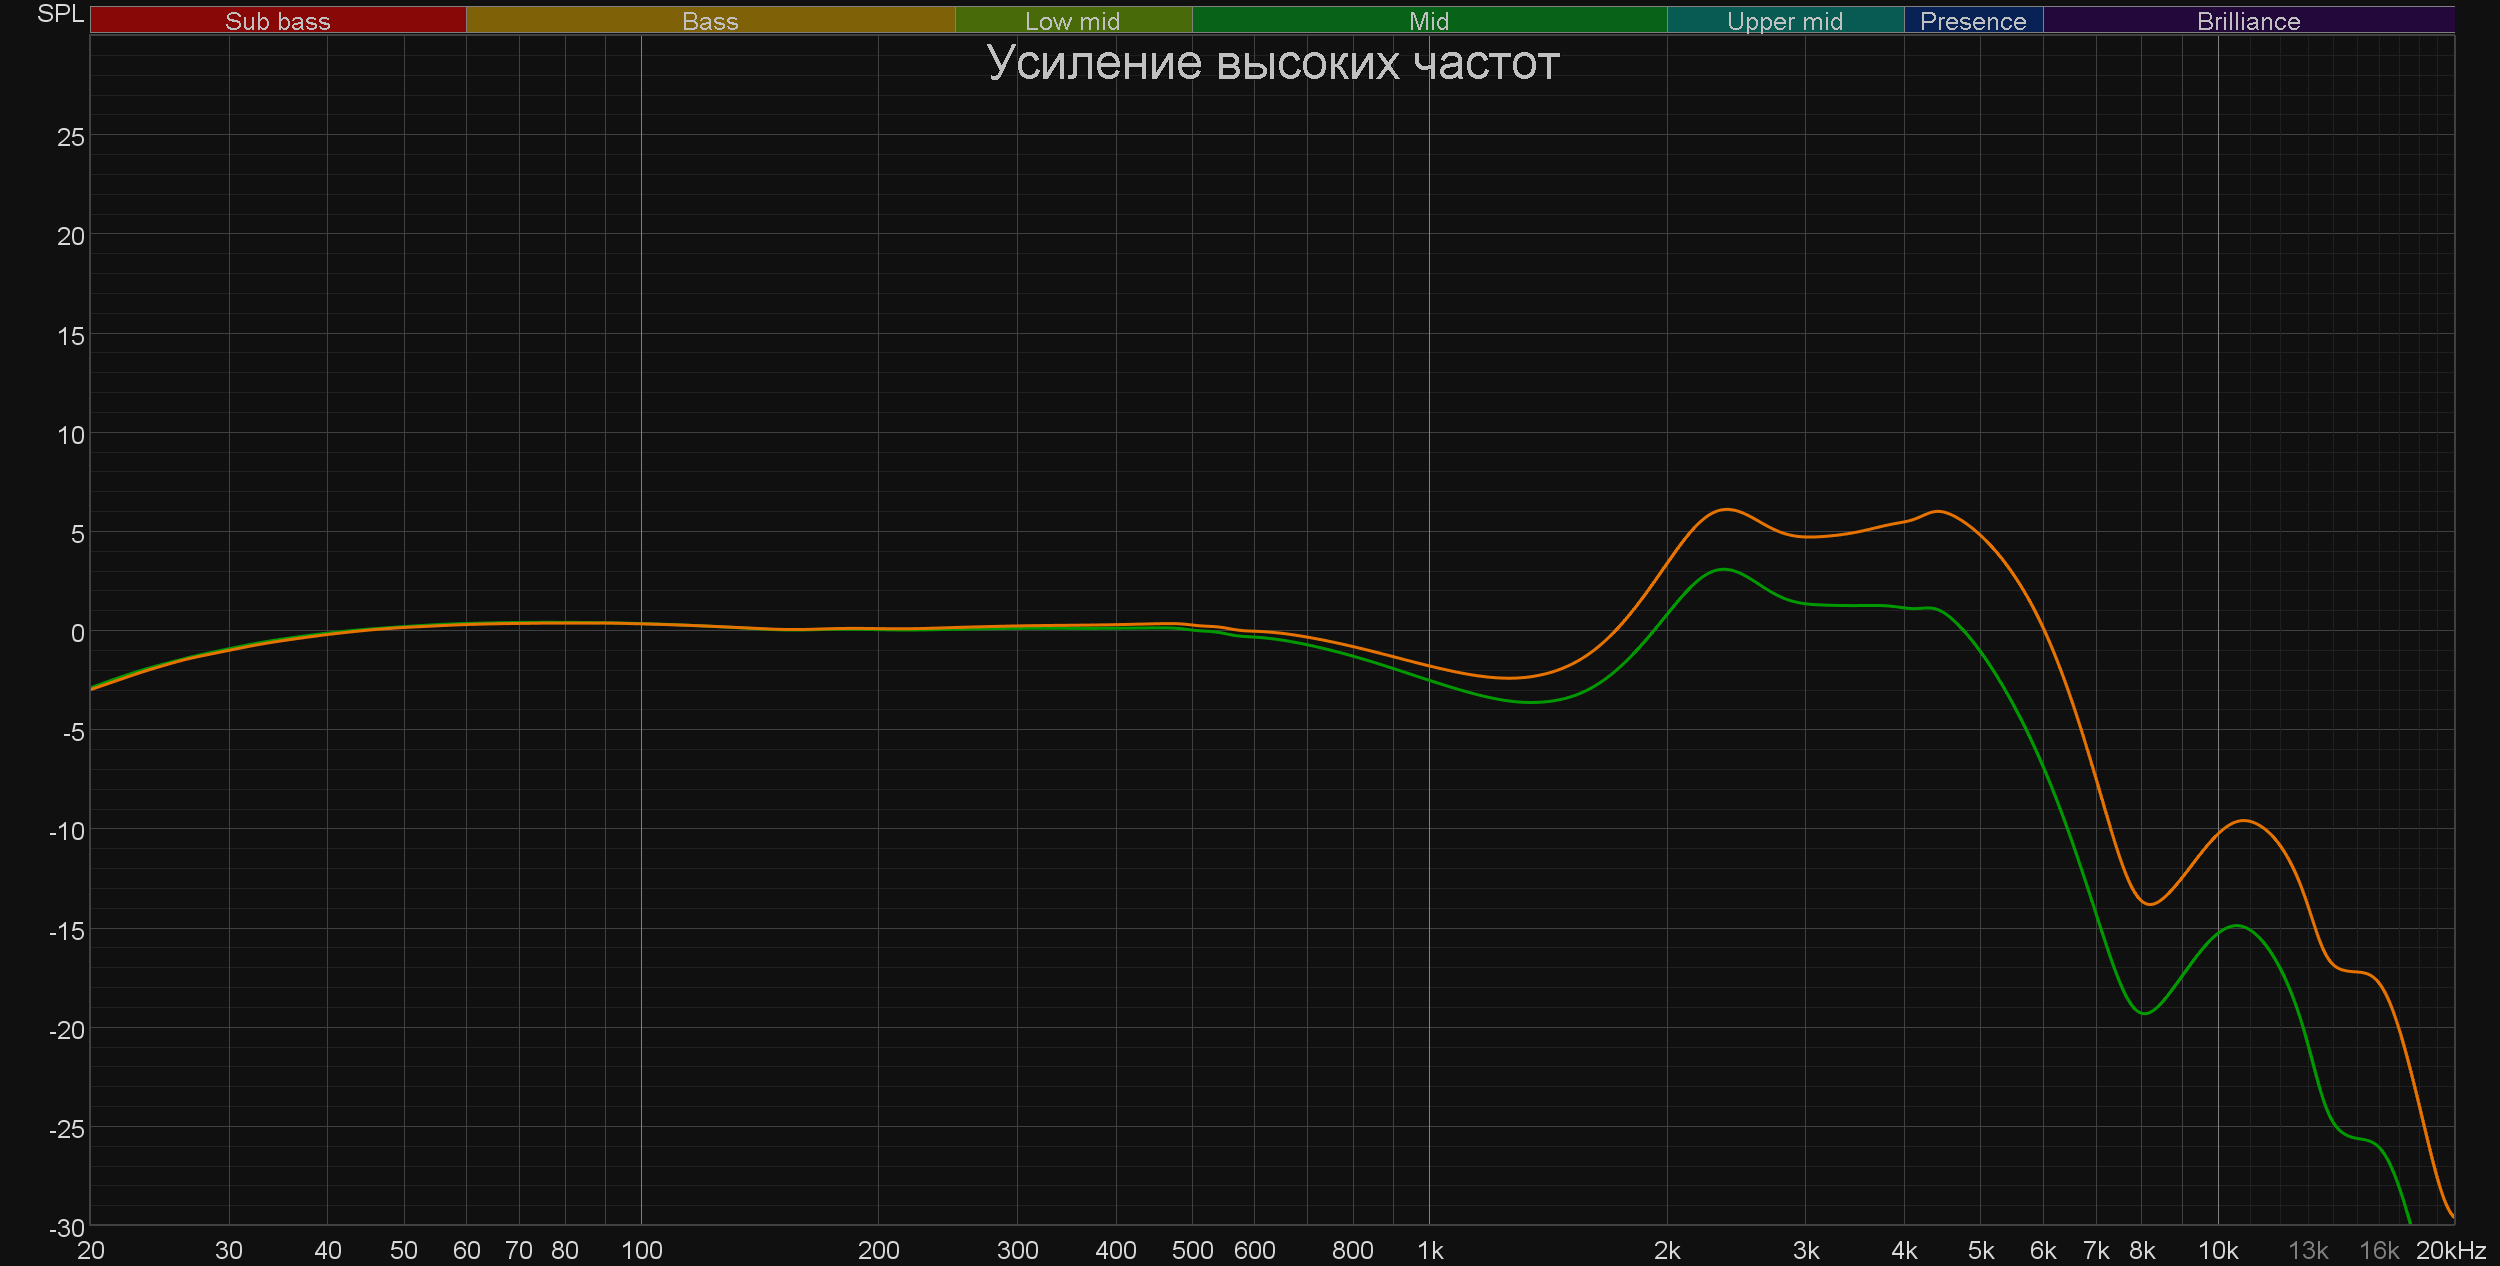This screenshot has width=2500, height=1266.
Task: Click the 2k tick label on frequency axis
Action: click(1667, 1250)
